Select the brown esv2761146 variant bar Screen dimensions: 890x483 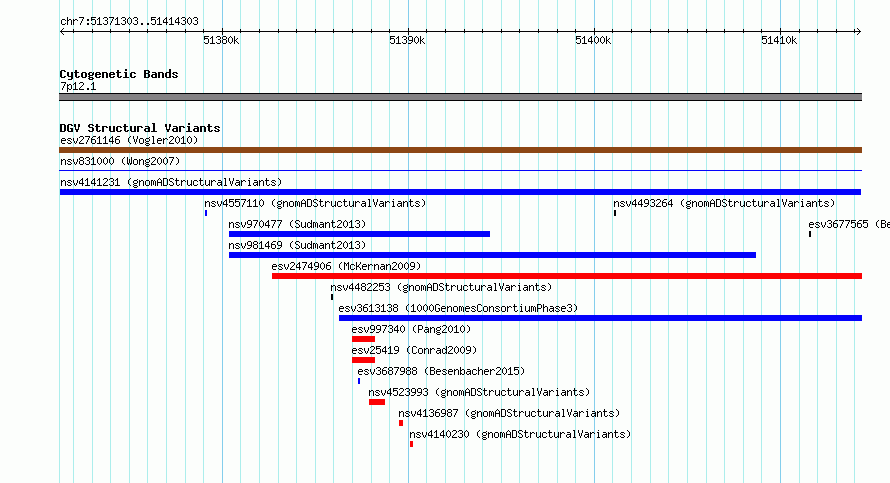click(x=460, y=150)
